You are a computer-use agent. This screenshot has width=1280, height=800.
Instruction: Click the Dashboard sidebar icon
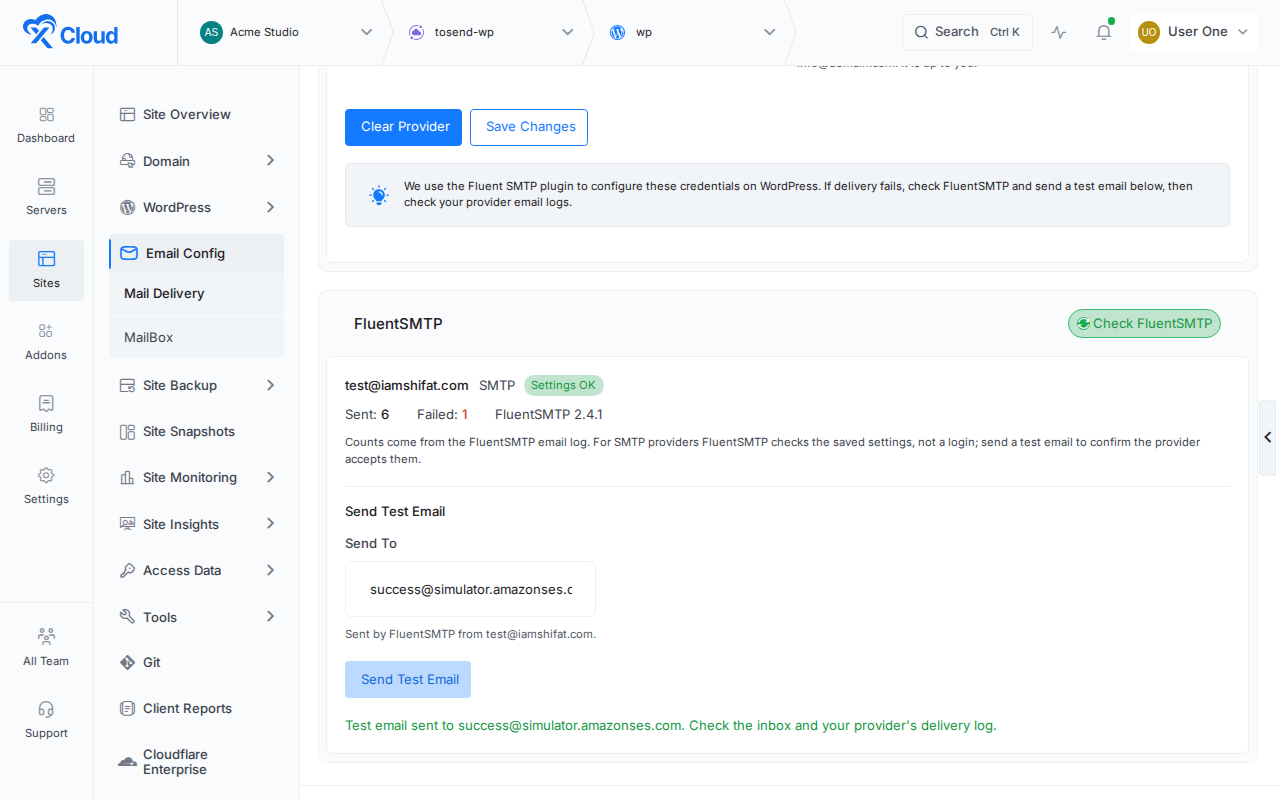coord(46,115)
